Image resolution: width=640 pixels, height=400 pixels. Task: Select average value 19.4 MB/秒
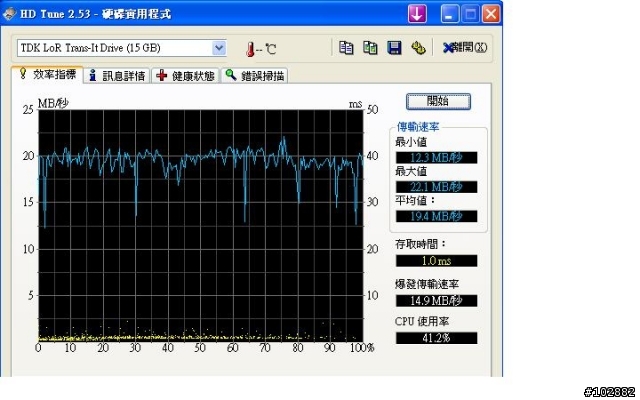(x=436, y=216)
